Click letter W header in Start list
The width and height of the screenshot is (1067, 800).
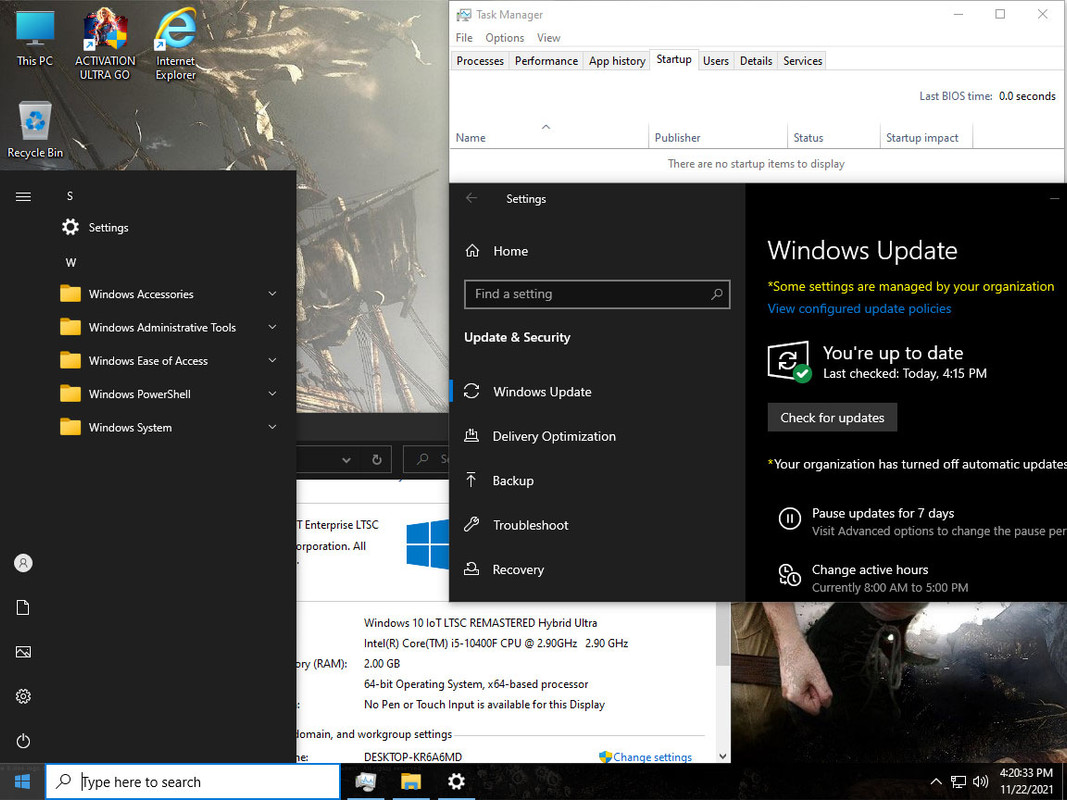71,263
